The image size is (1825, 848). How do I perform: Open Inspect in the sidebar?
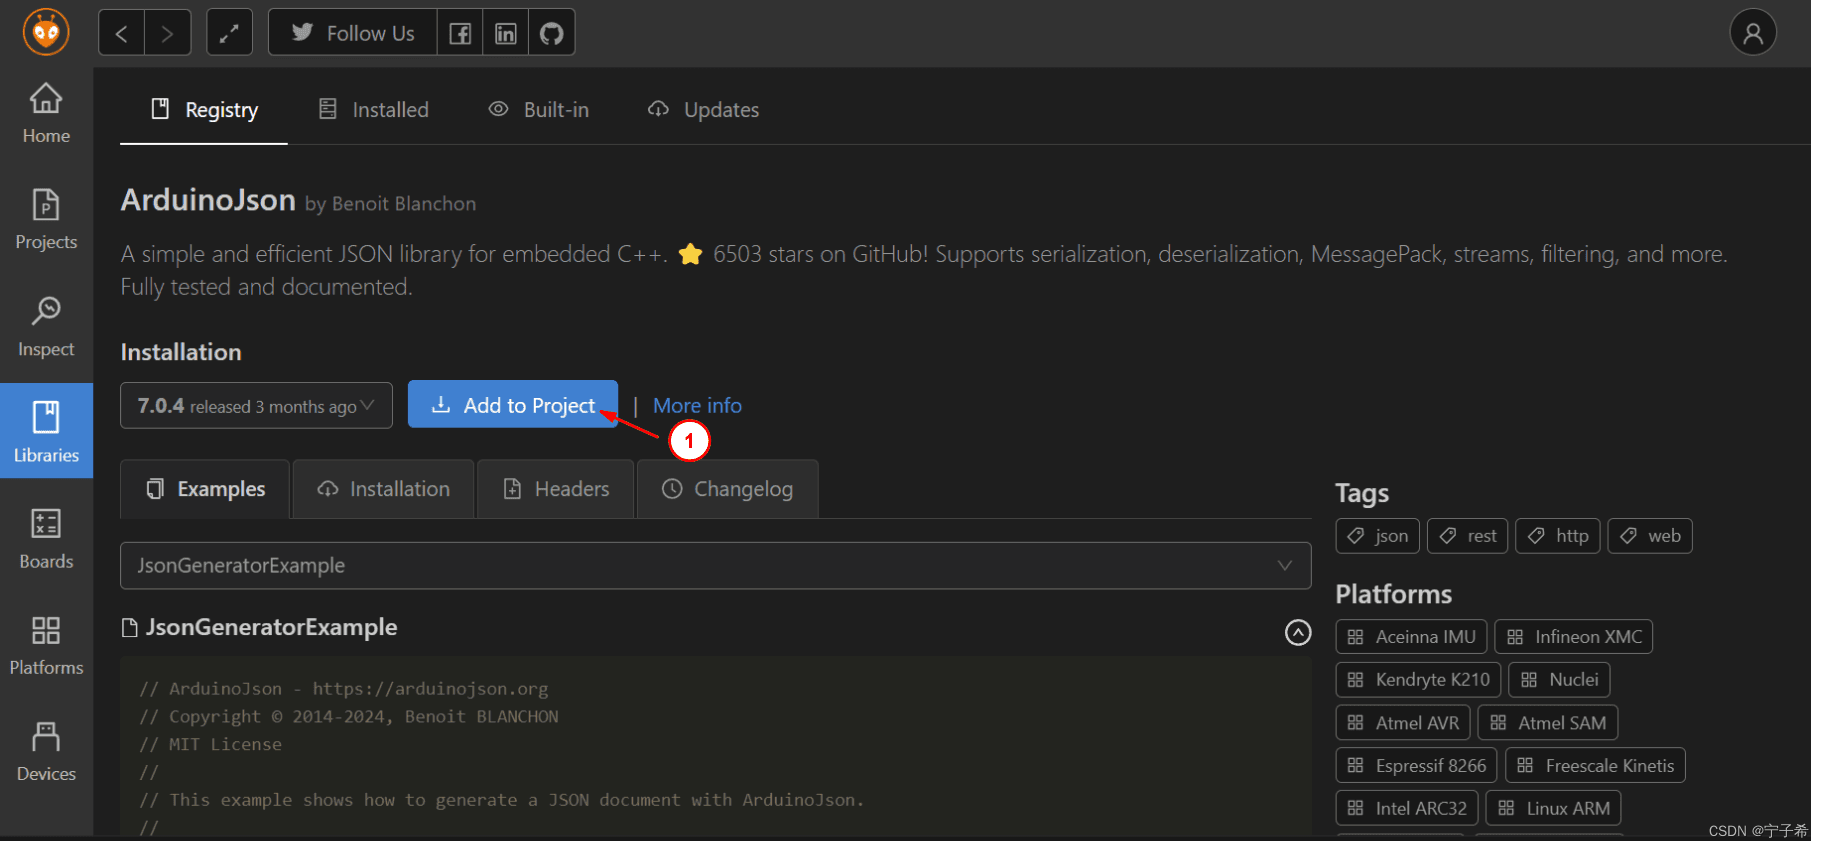click(46, 327)
